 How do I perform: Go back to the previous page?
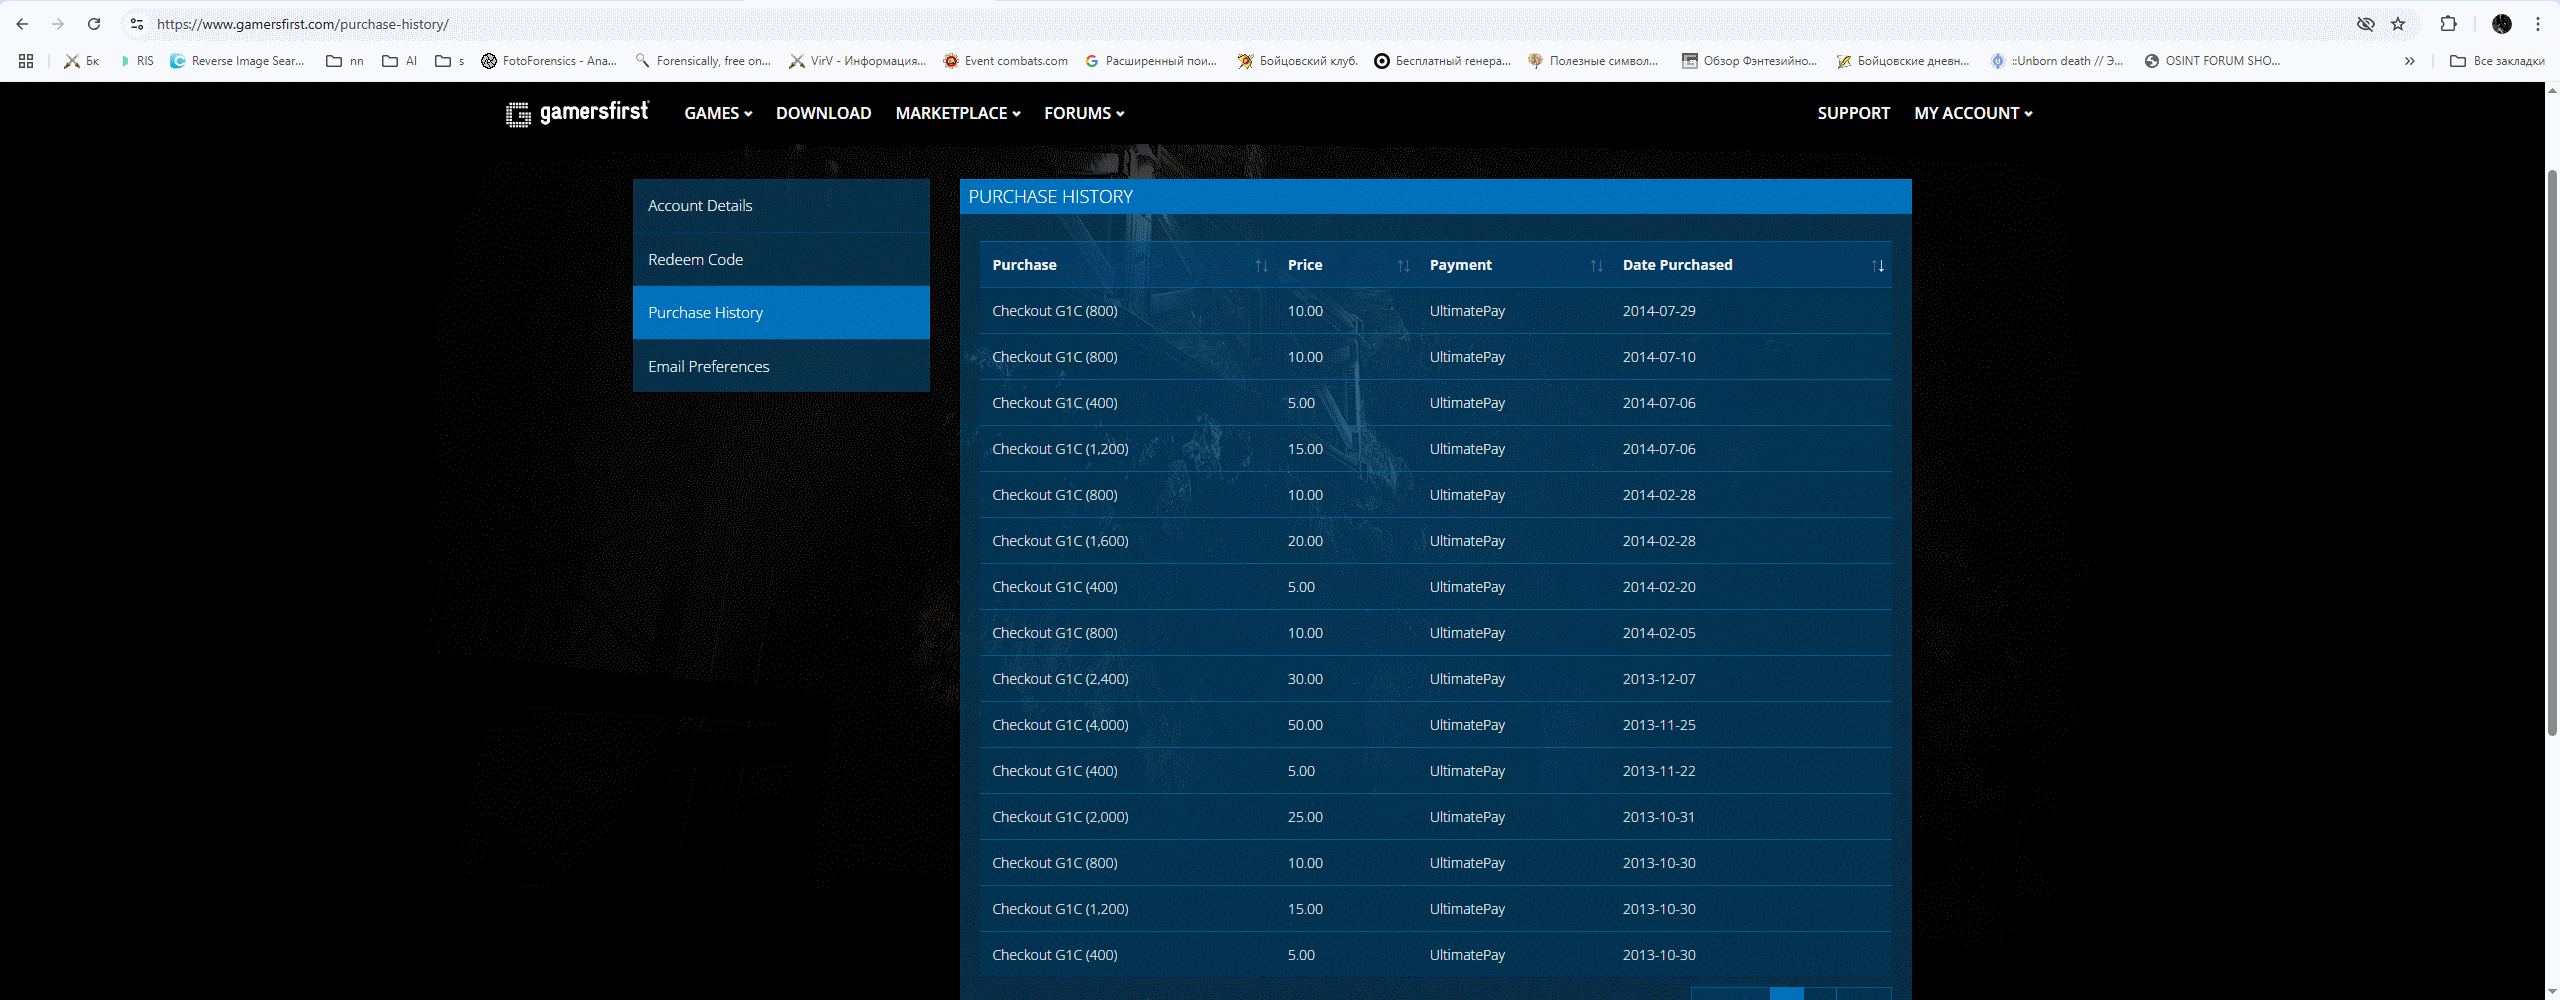pos(22,24)
